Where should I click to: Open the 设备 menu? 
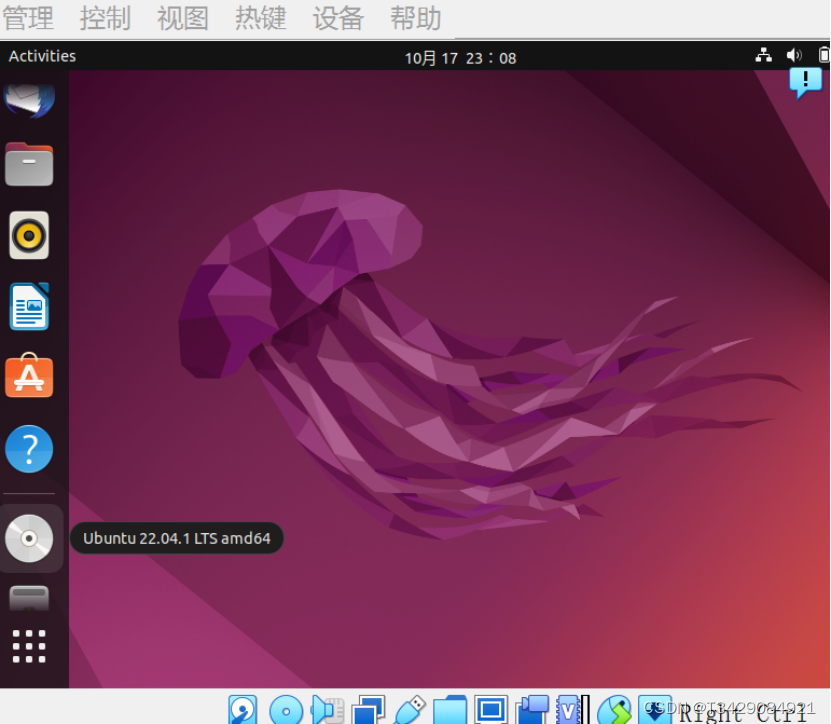(x=338, y=19)
